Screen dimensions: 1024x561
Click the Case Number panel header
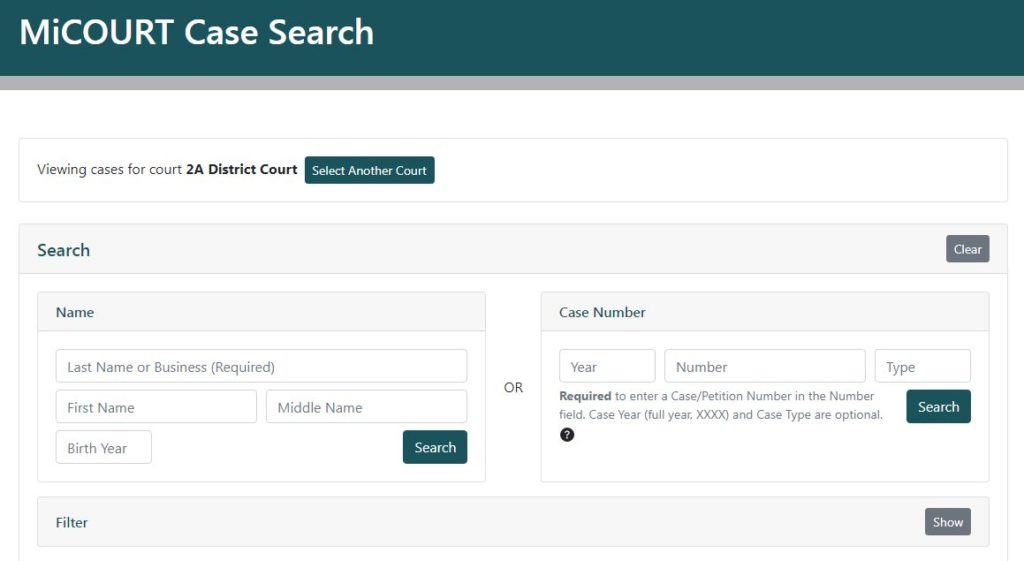602,312
